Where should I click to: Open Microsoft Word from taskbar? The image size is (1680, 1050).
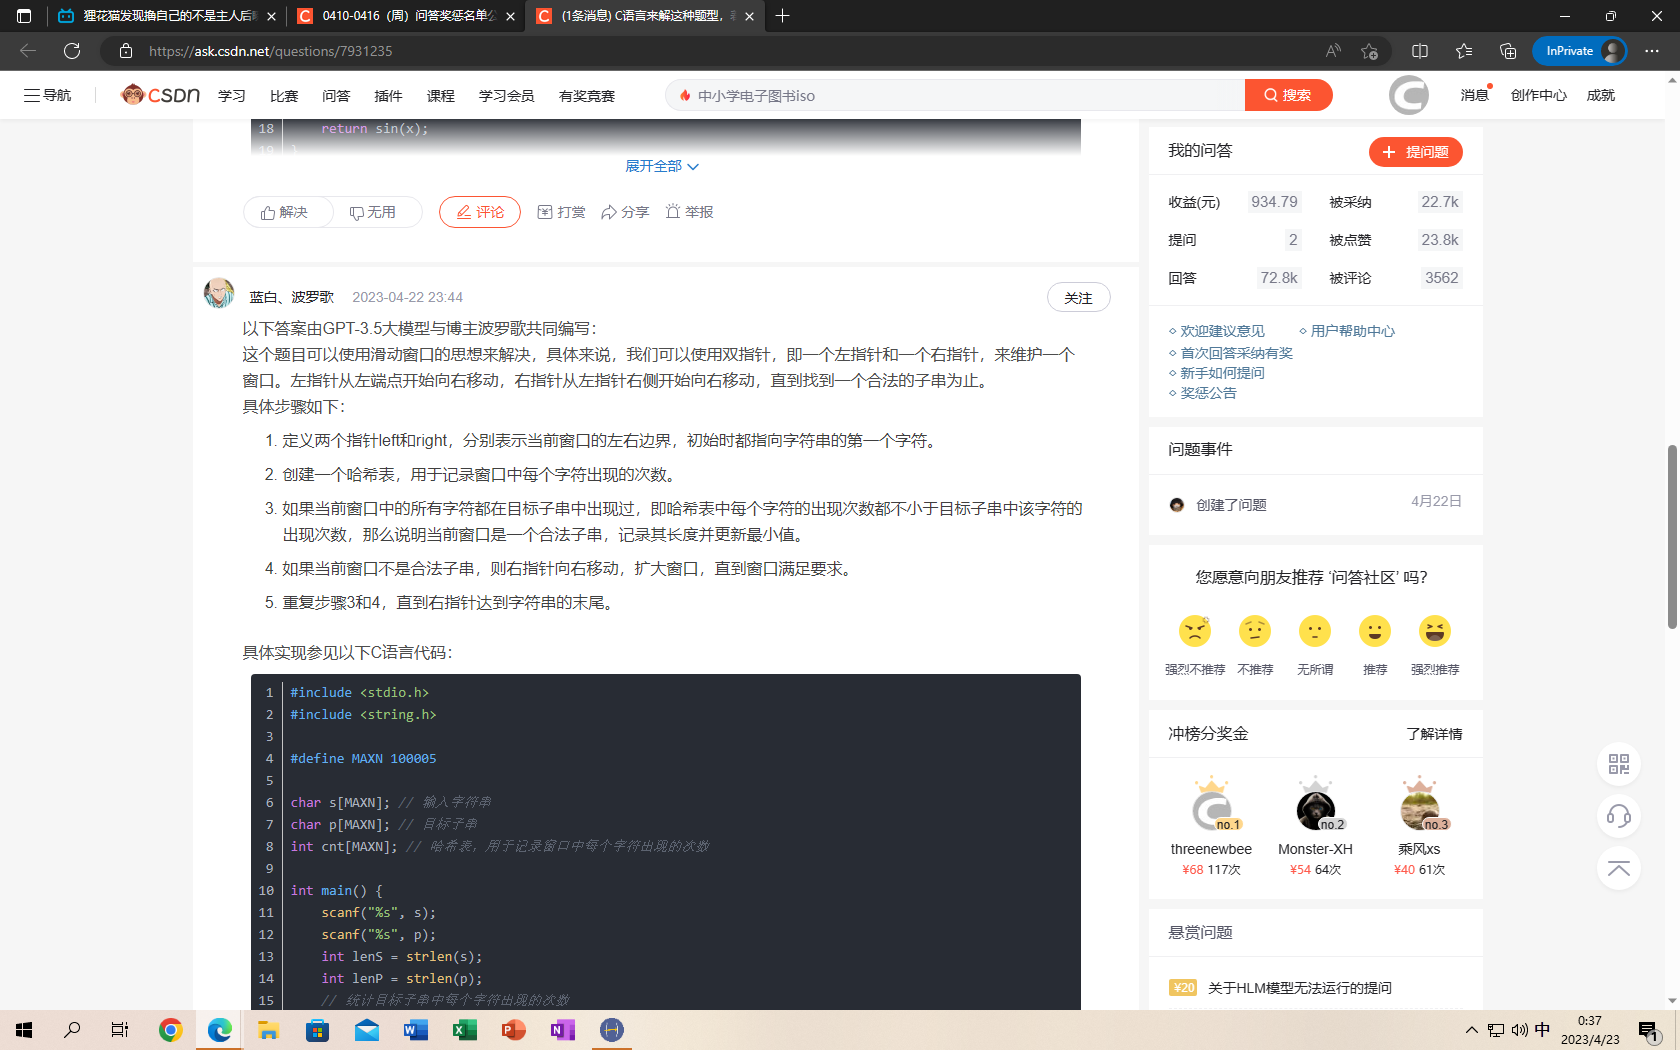click(416, 1030)
